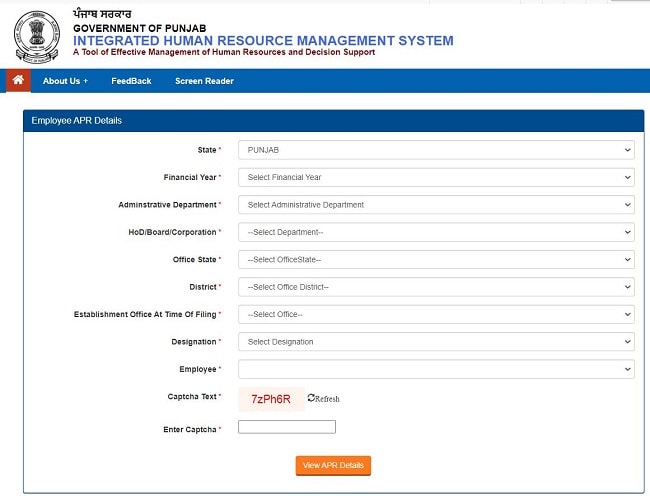Click the Government of Punjab emblem logo

[37, 37]
